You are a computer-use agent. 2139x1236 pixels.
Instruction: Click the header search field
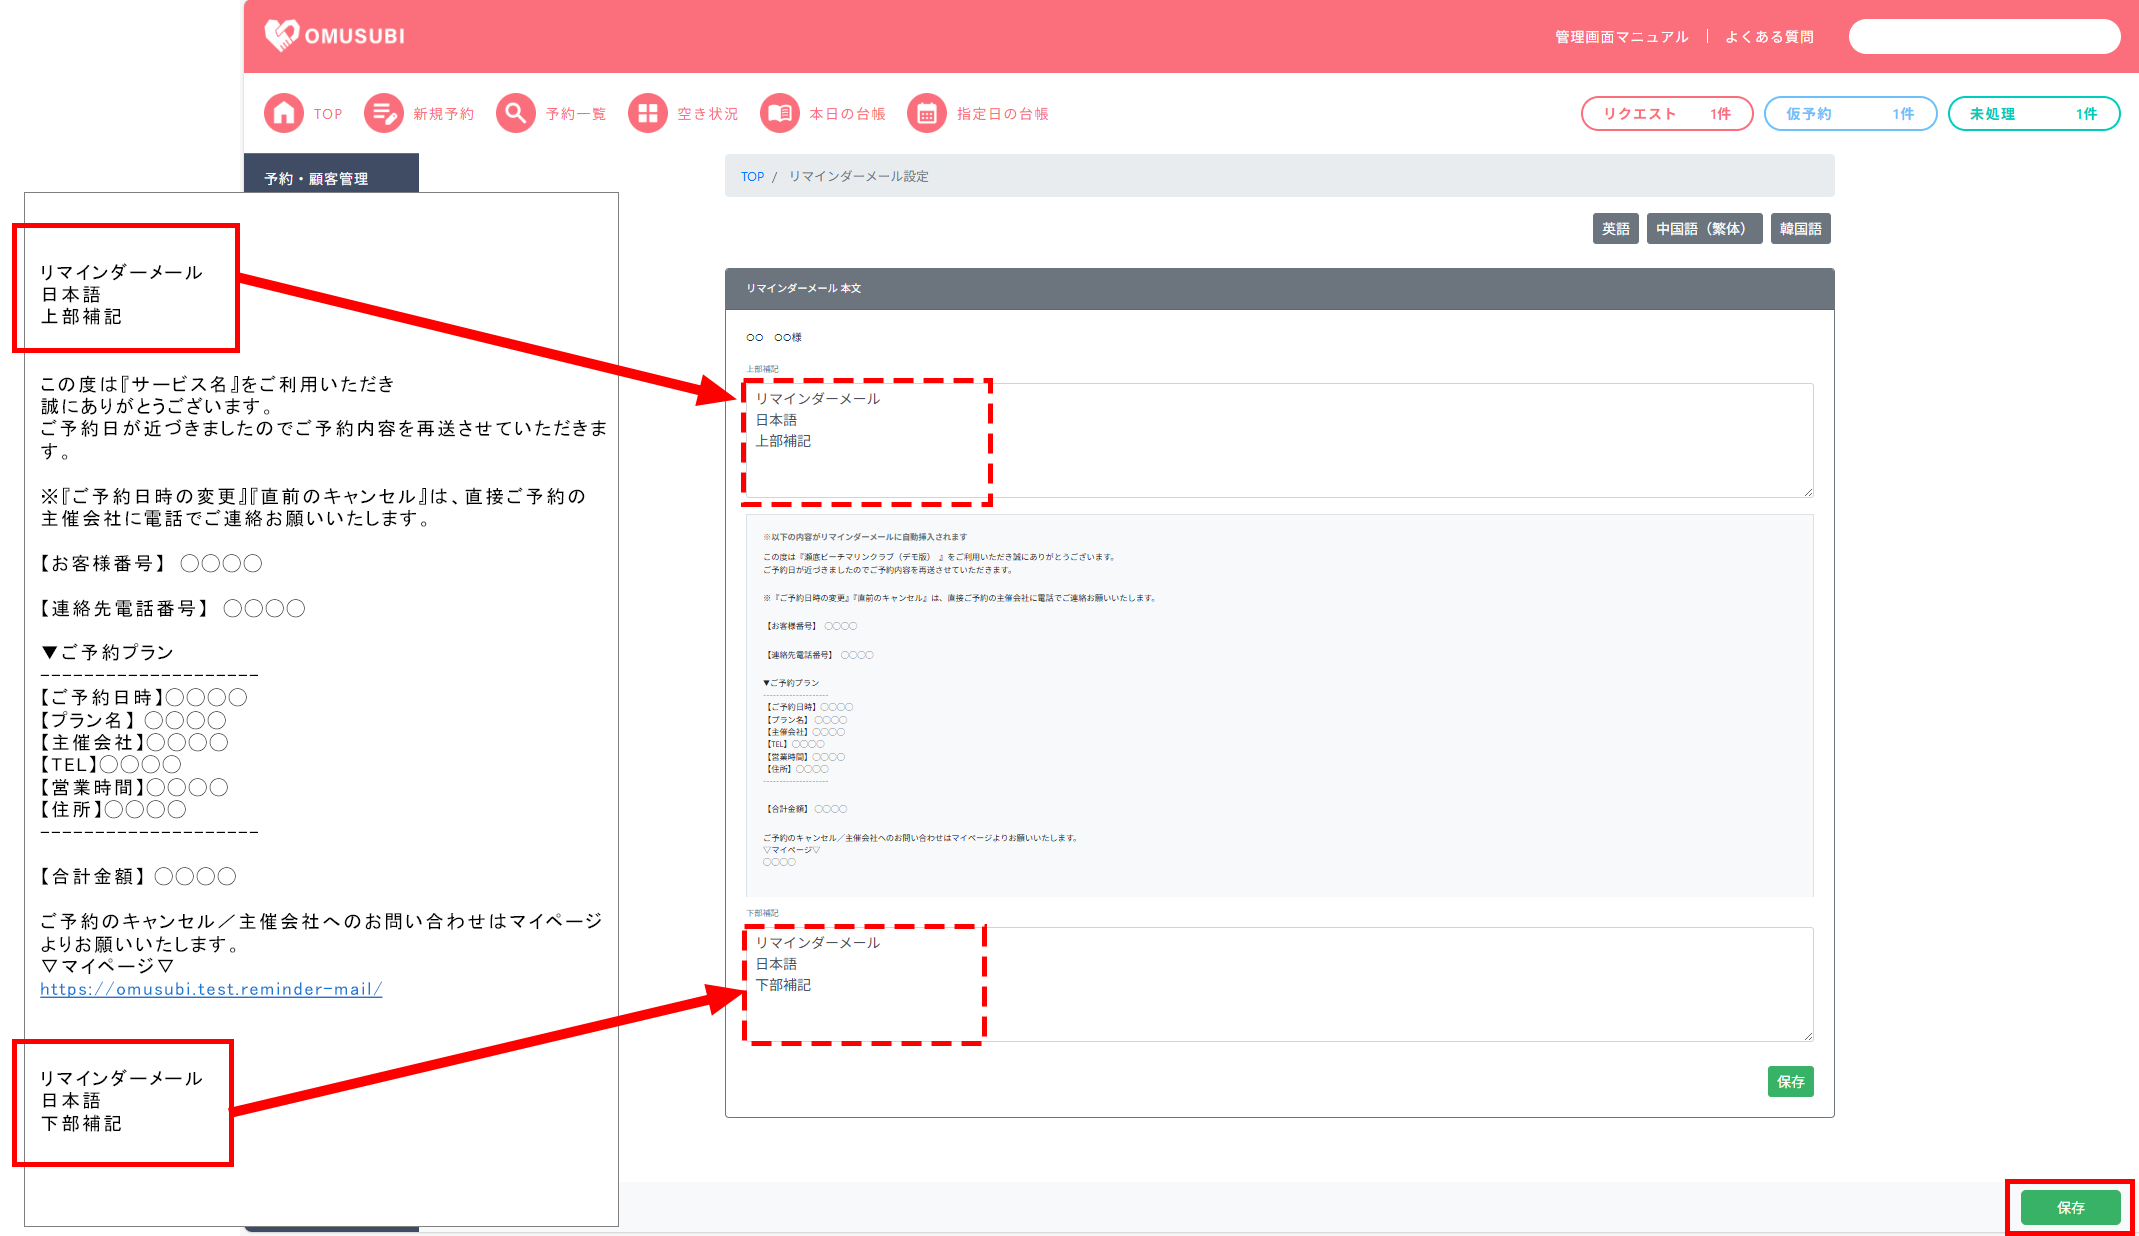(1984, 37)
